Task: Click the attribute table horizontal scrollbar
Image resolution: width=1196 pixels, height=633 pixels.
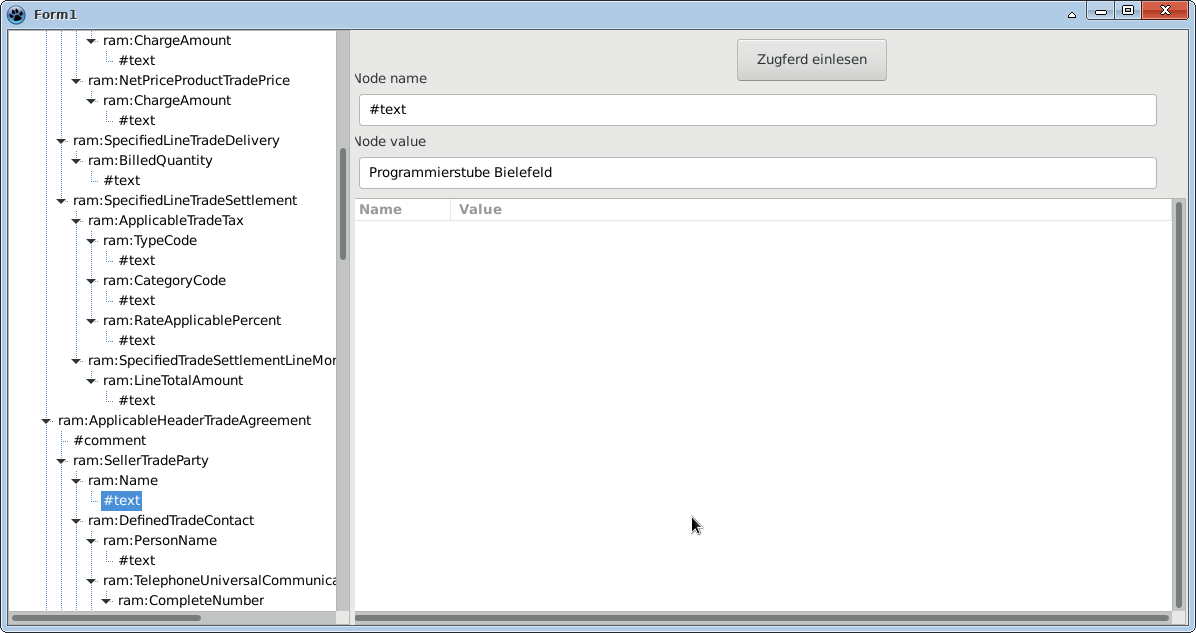Action: [762, 618]
